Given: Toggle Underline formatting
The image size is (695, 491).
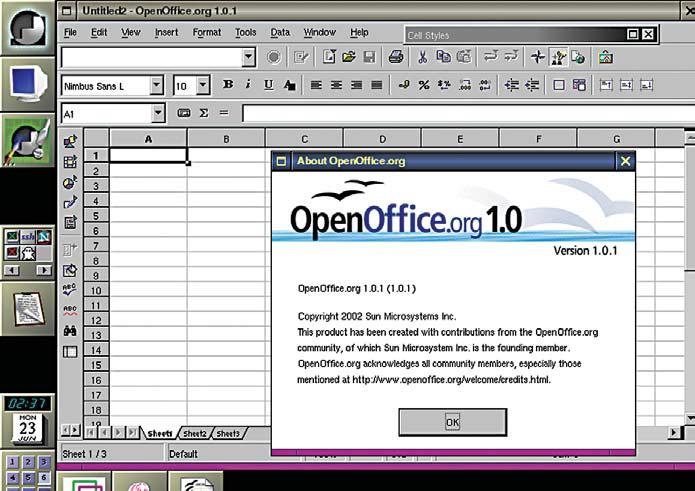Looking at the screenshot, I should 268,84.
